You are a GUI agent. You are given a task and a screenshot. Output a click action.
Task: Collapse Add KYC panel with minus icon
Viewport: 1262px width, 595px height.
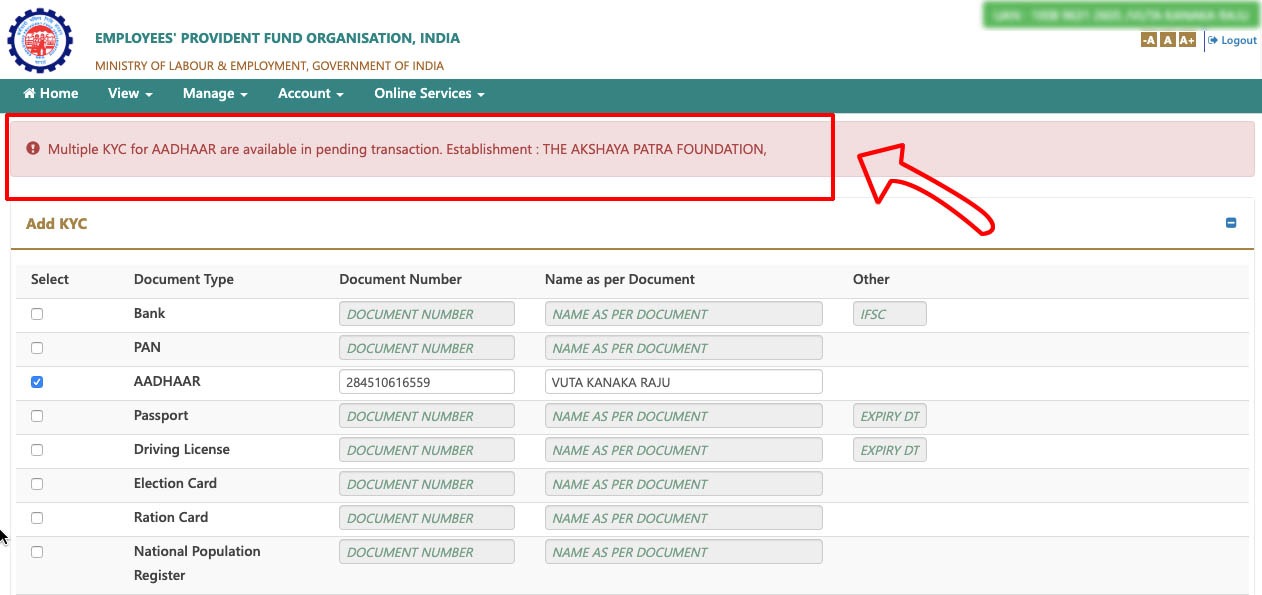pyautogui.click(x=1231, y=223)
